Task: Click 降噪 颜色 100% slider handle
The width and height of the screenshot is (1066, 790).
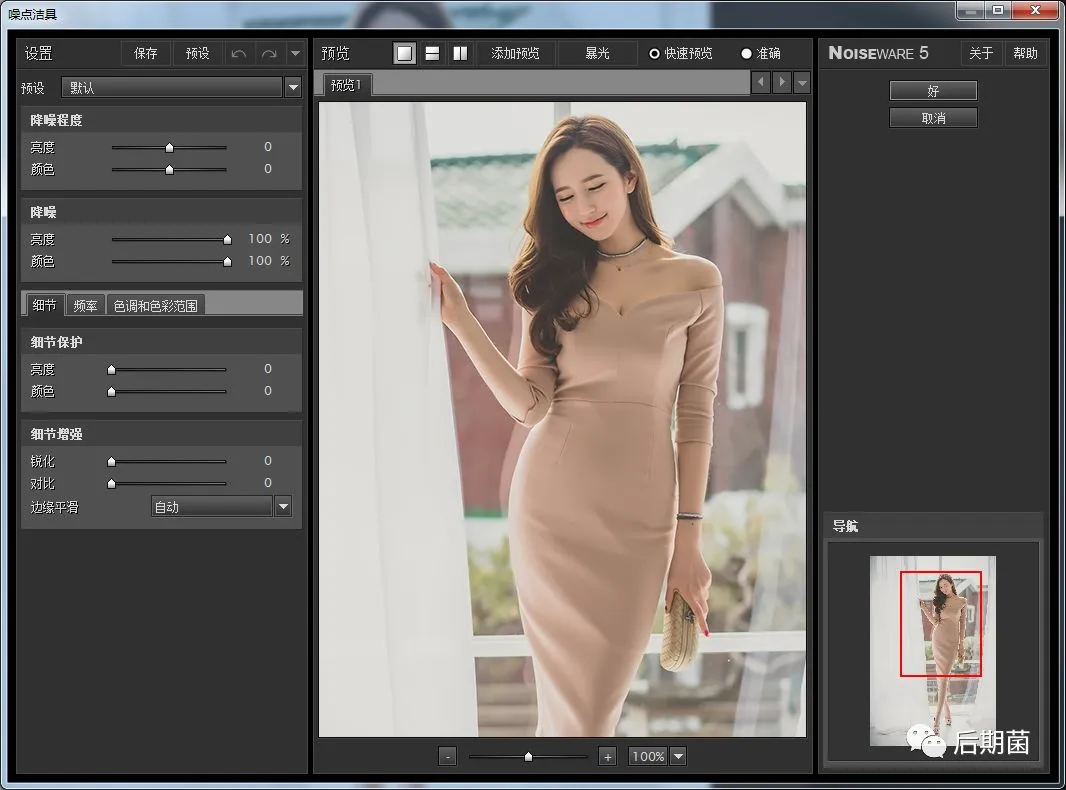Action: 227,261
